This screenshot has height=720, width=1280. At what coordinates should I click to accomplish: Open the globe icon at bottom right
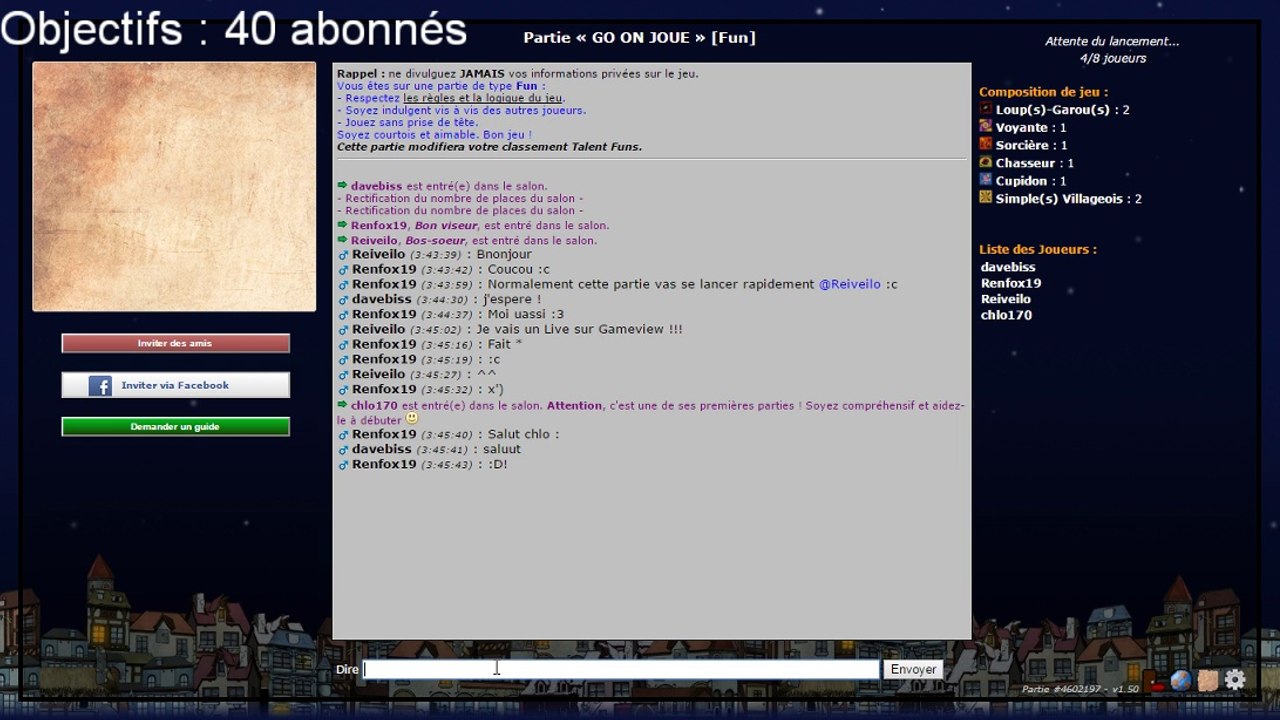(x=1181, y=681)
